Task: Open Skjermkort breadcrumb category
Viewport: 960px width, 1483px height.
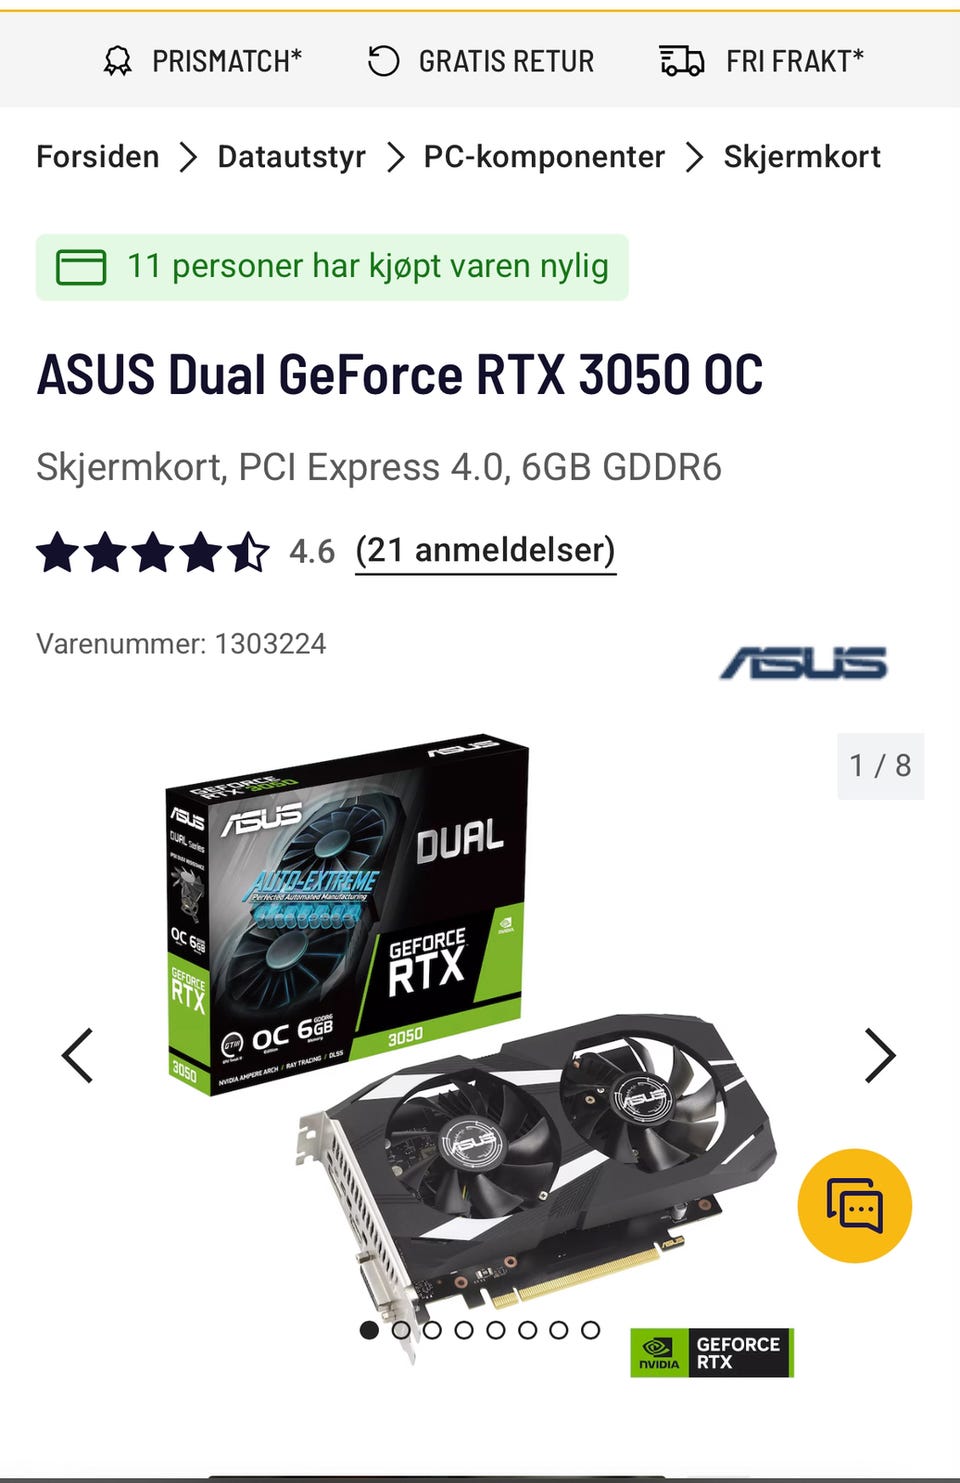Action: tap(802, 157)
